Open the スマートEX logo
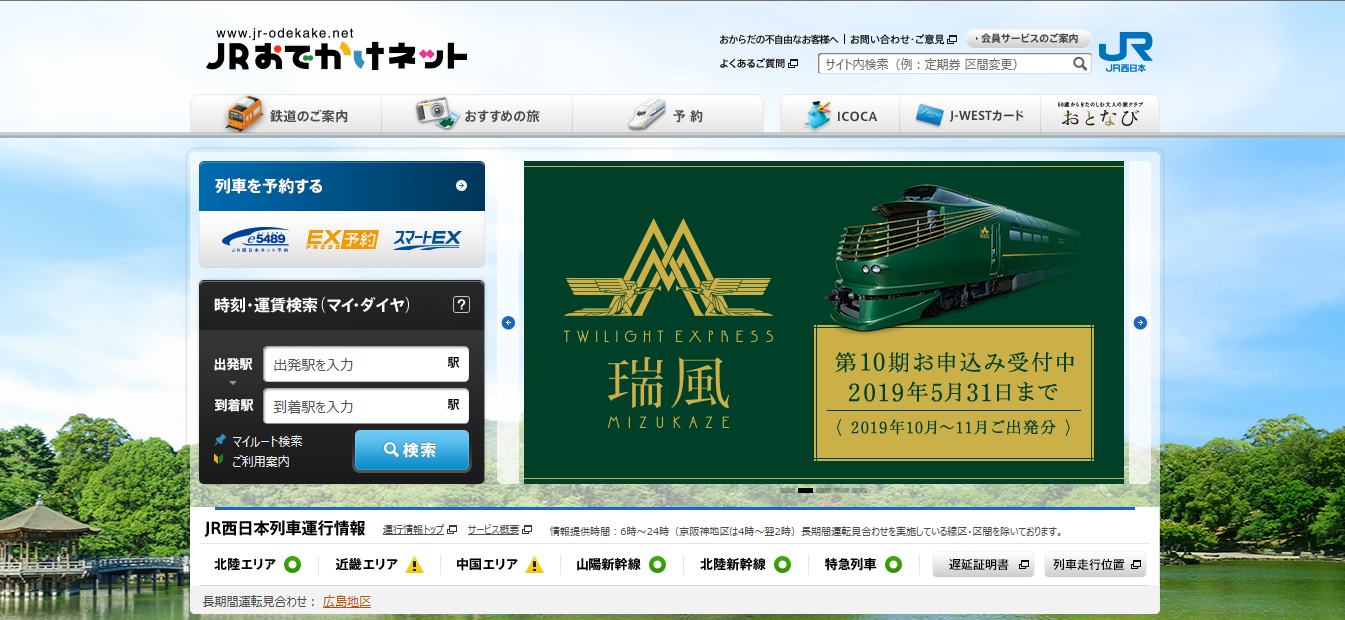Screen dimensions: 1345x620 [x=427, y=239]
